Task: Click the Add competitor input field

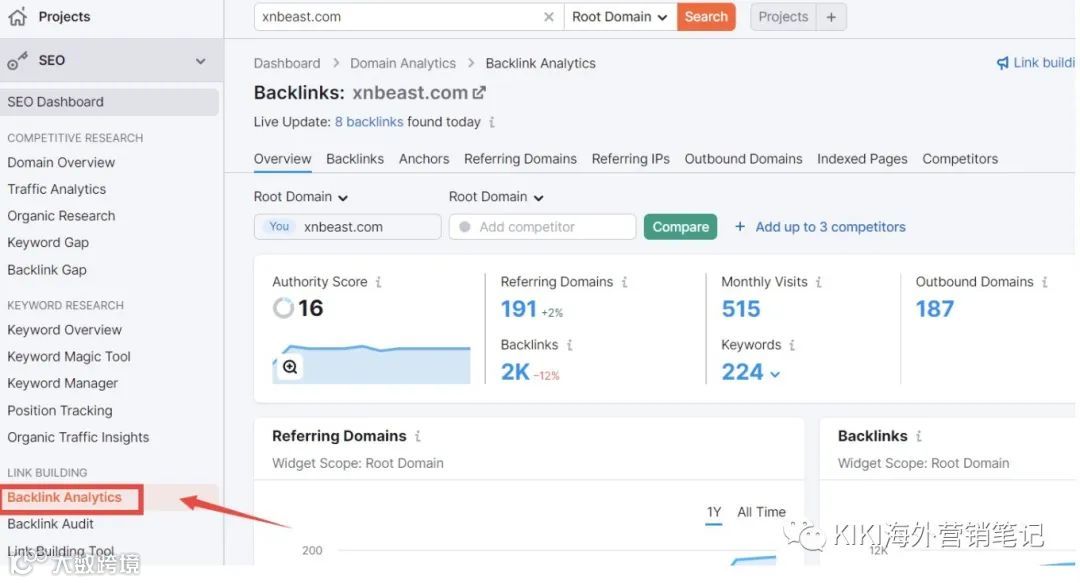Action: (x=542, y=227)
